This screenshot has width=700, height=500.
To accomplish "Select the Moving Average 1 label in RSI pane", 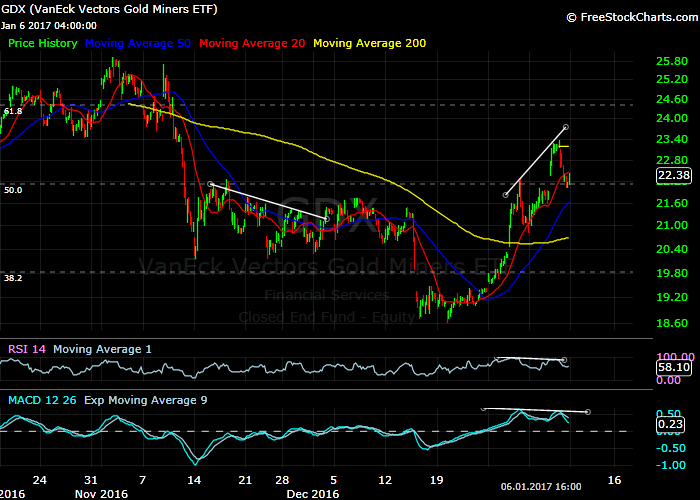I will coord(102,349).
